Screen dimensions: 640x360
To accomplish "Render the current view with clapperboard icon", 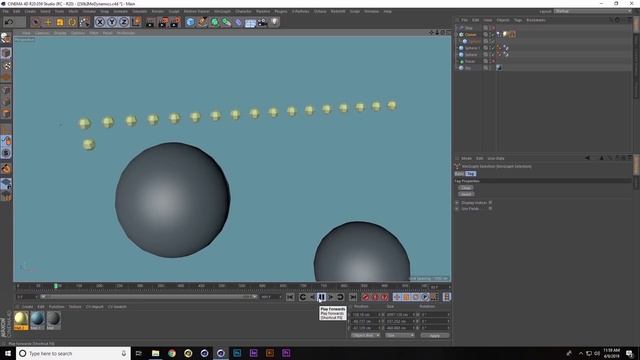I will pos(150,22).
